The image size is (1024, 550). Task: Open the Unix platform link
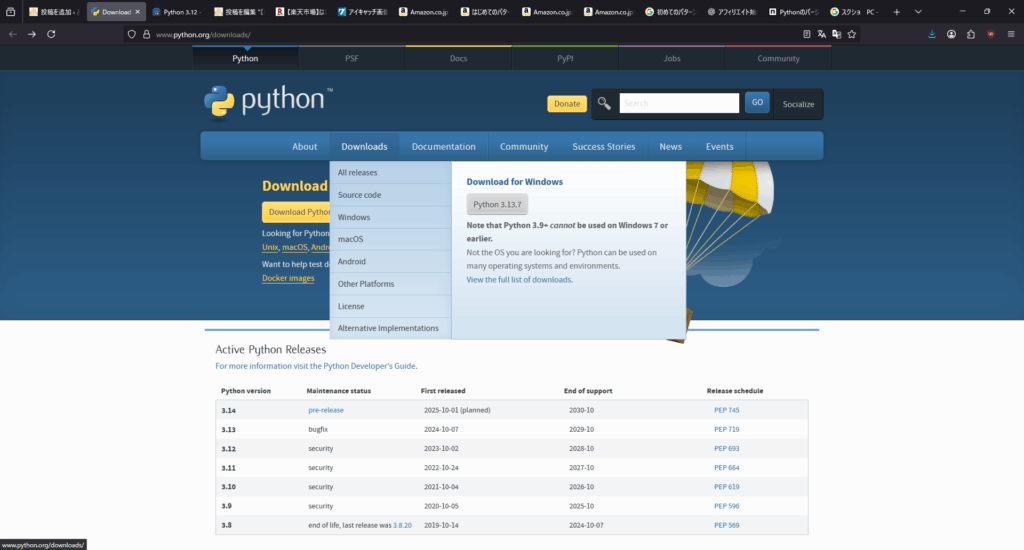tap(270, 248)
